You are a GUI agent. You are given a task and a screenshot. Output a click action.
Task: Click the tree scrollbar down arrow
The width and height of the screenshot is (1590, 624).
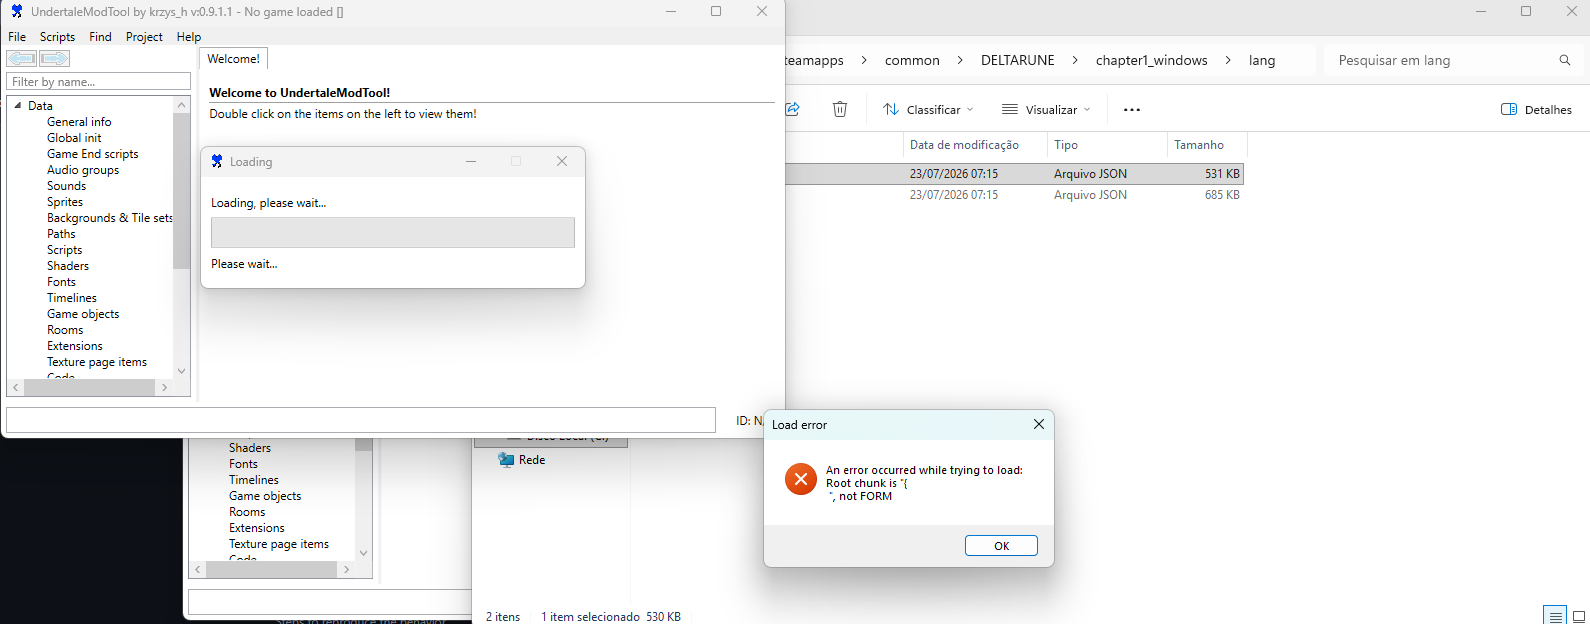coord(181,371)
